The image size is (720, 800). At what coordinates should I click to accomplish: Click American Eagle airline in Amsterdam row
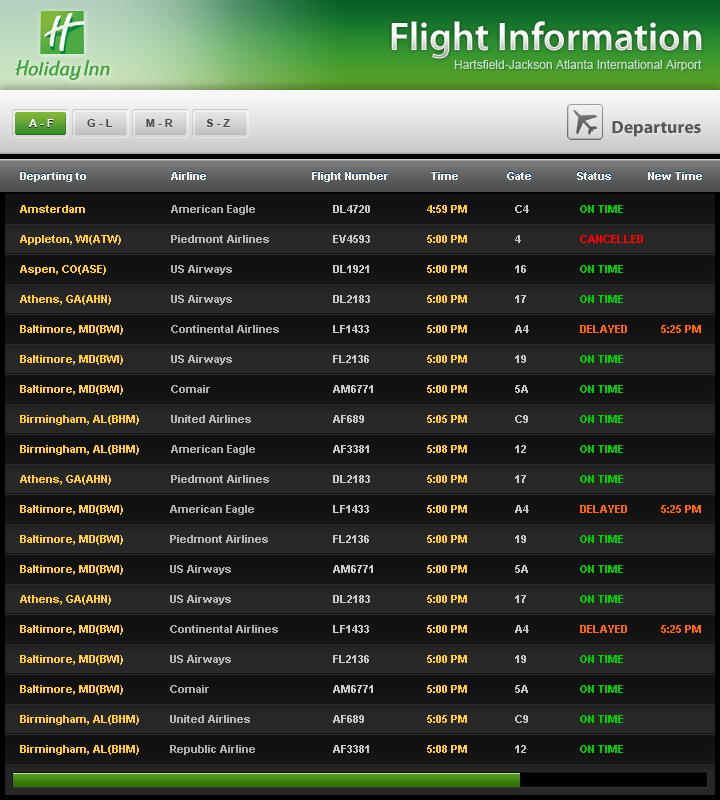click(213, 209)
